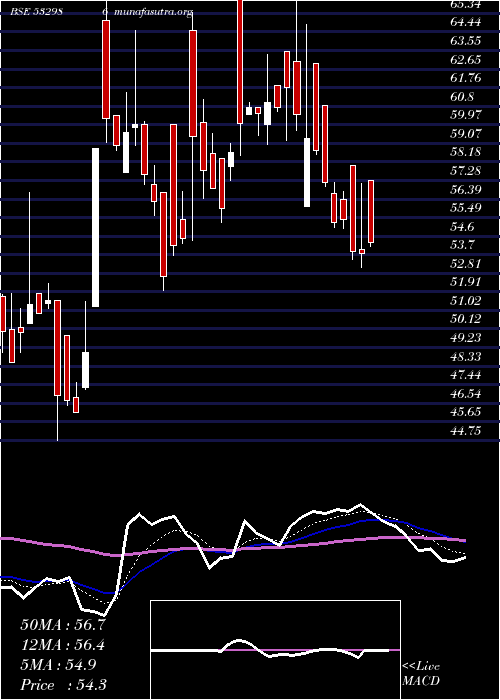Select the 54.6 price axis label
The image size is (500, 700).
pos(462,226)
